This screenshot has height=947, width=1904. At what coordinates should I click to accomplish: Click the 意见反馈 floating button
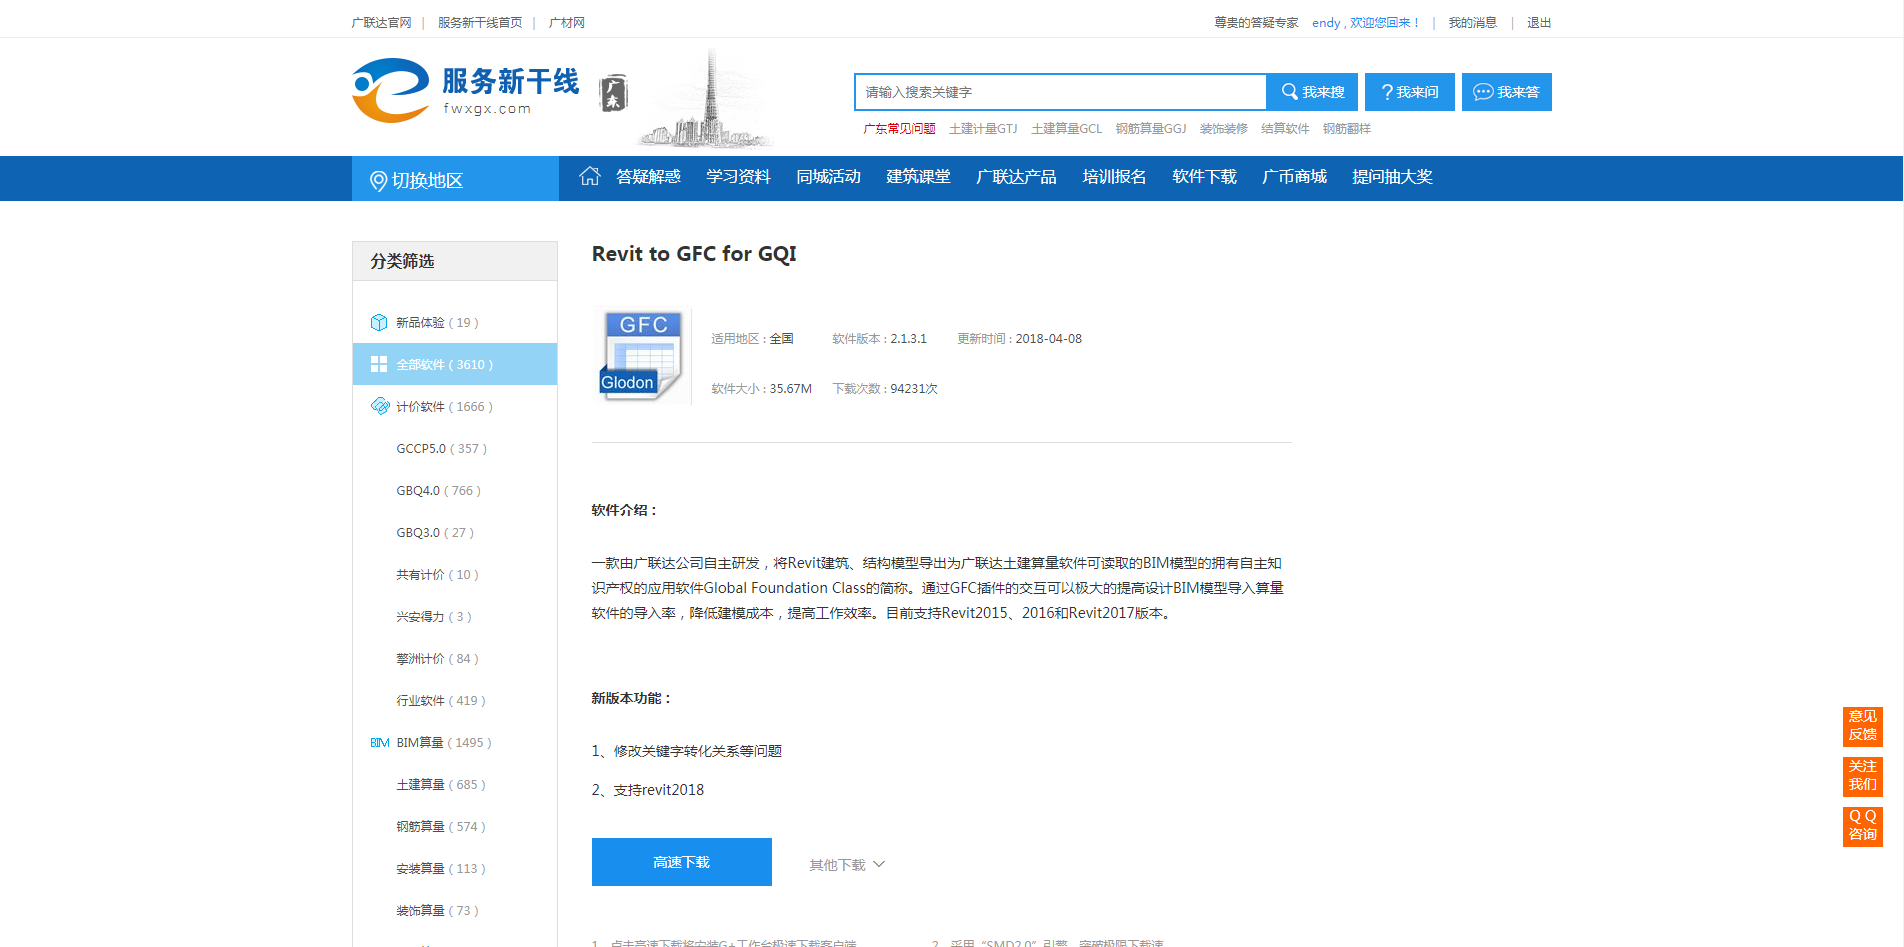click(x=1862, y=726)
